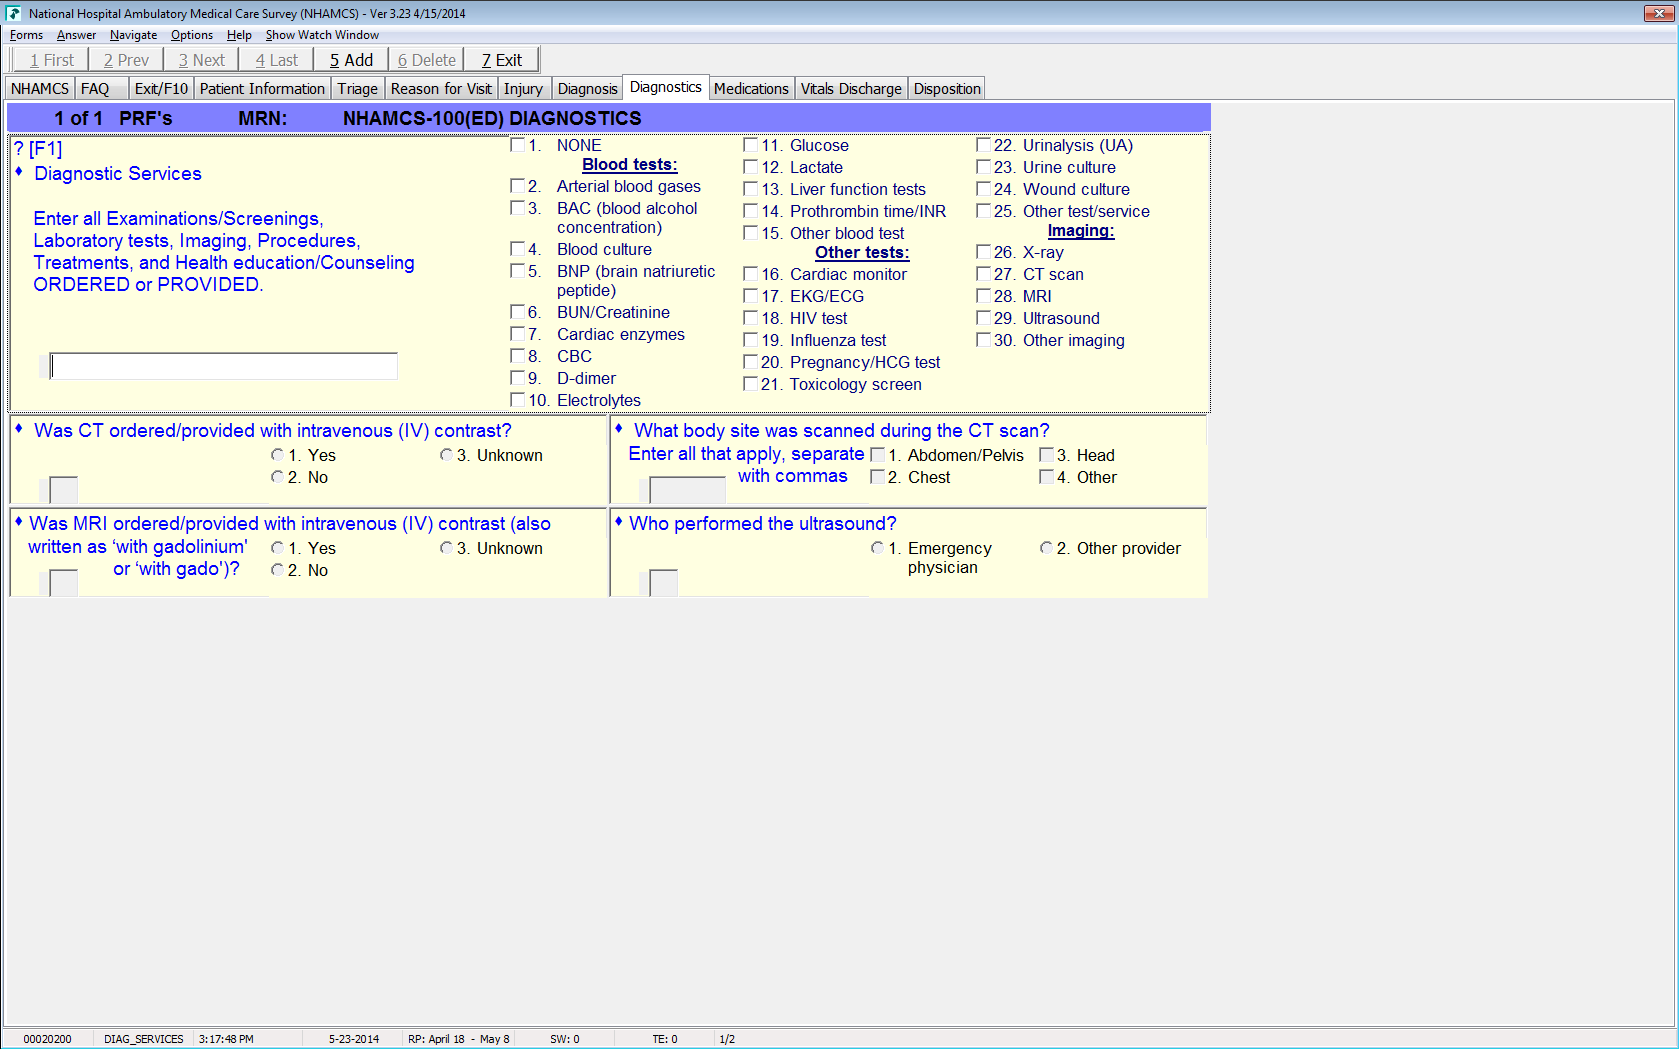Open the Answer menu
The image size is (1679, 1049).
76,35
